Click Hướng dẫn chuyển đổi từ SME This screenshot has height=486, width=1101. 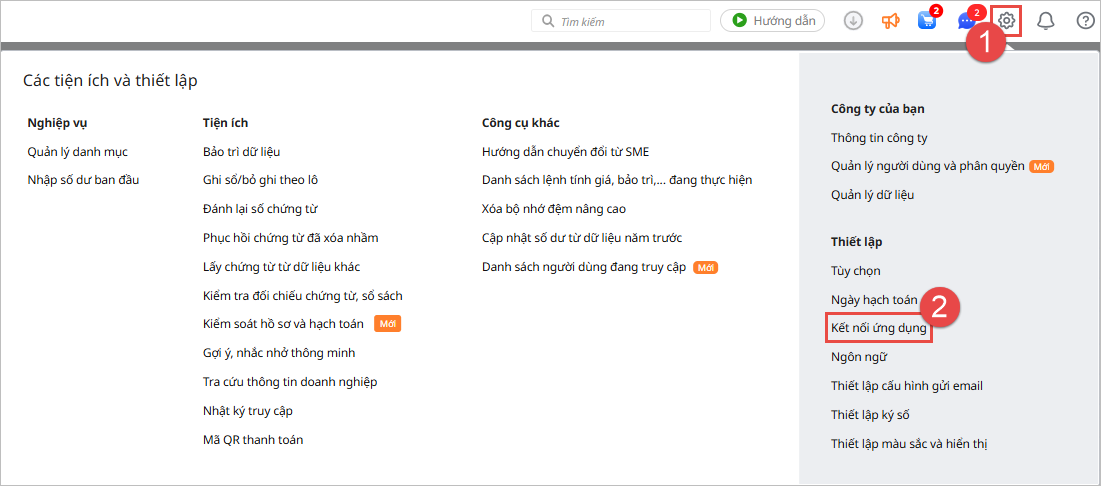pyautogui.click(x=565, y=152)
